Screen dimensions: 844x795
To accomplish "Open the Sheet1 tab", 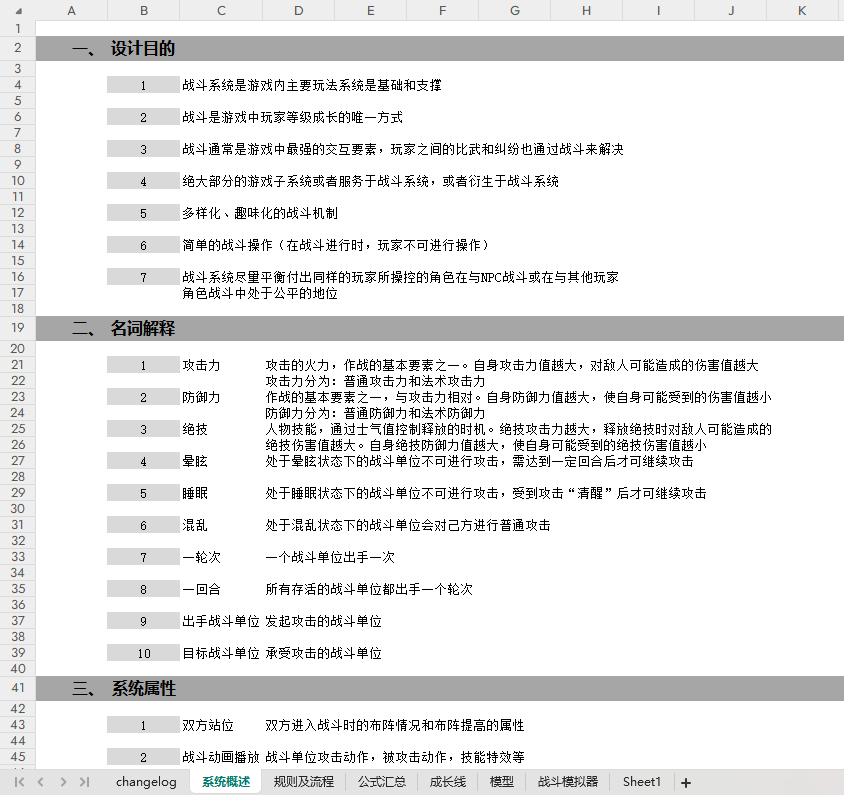I will [x=642, y=782].
